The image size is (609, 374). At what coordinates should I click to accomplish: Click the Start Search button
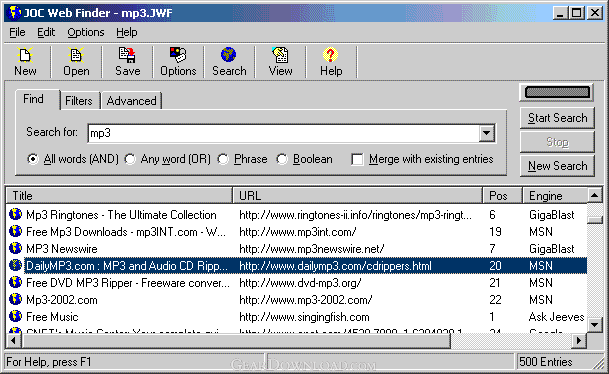[x=557, y=118]
